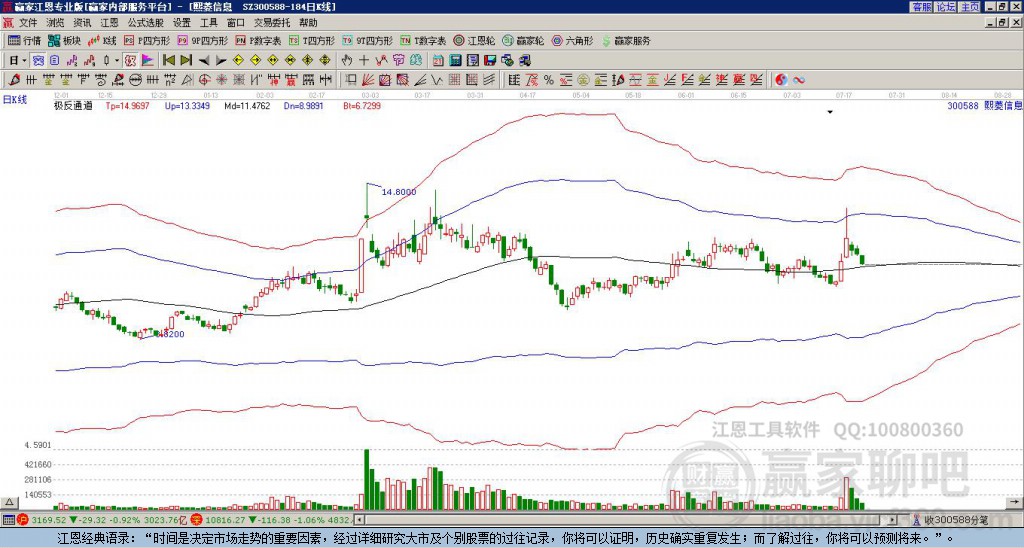Select the hand pan tool

(x=346, y=61)
